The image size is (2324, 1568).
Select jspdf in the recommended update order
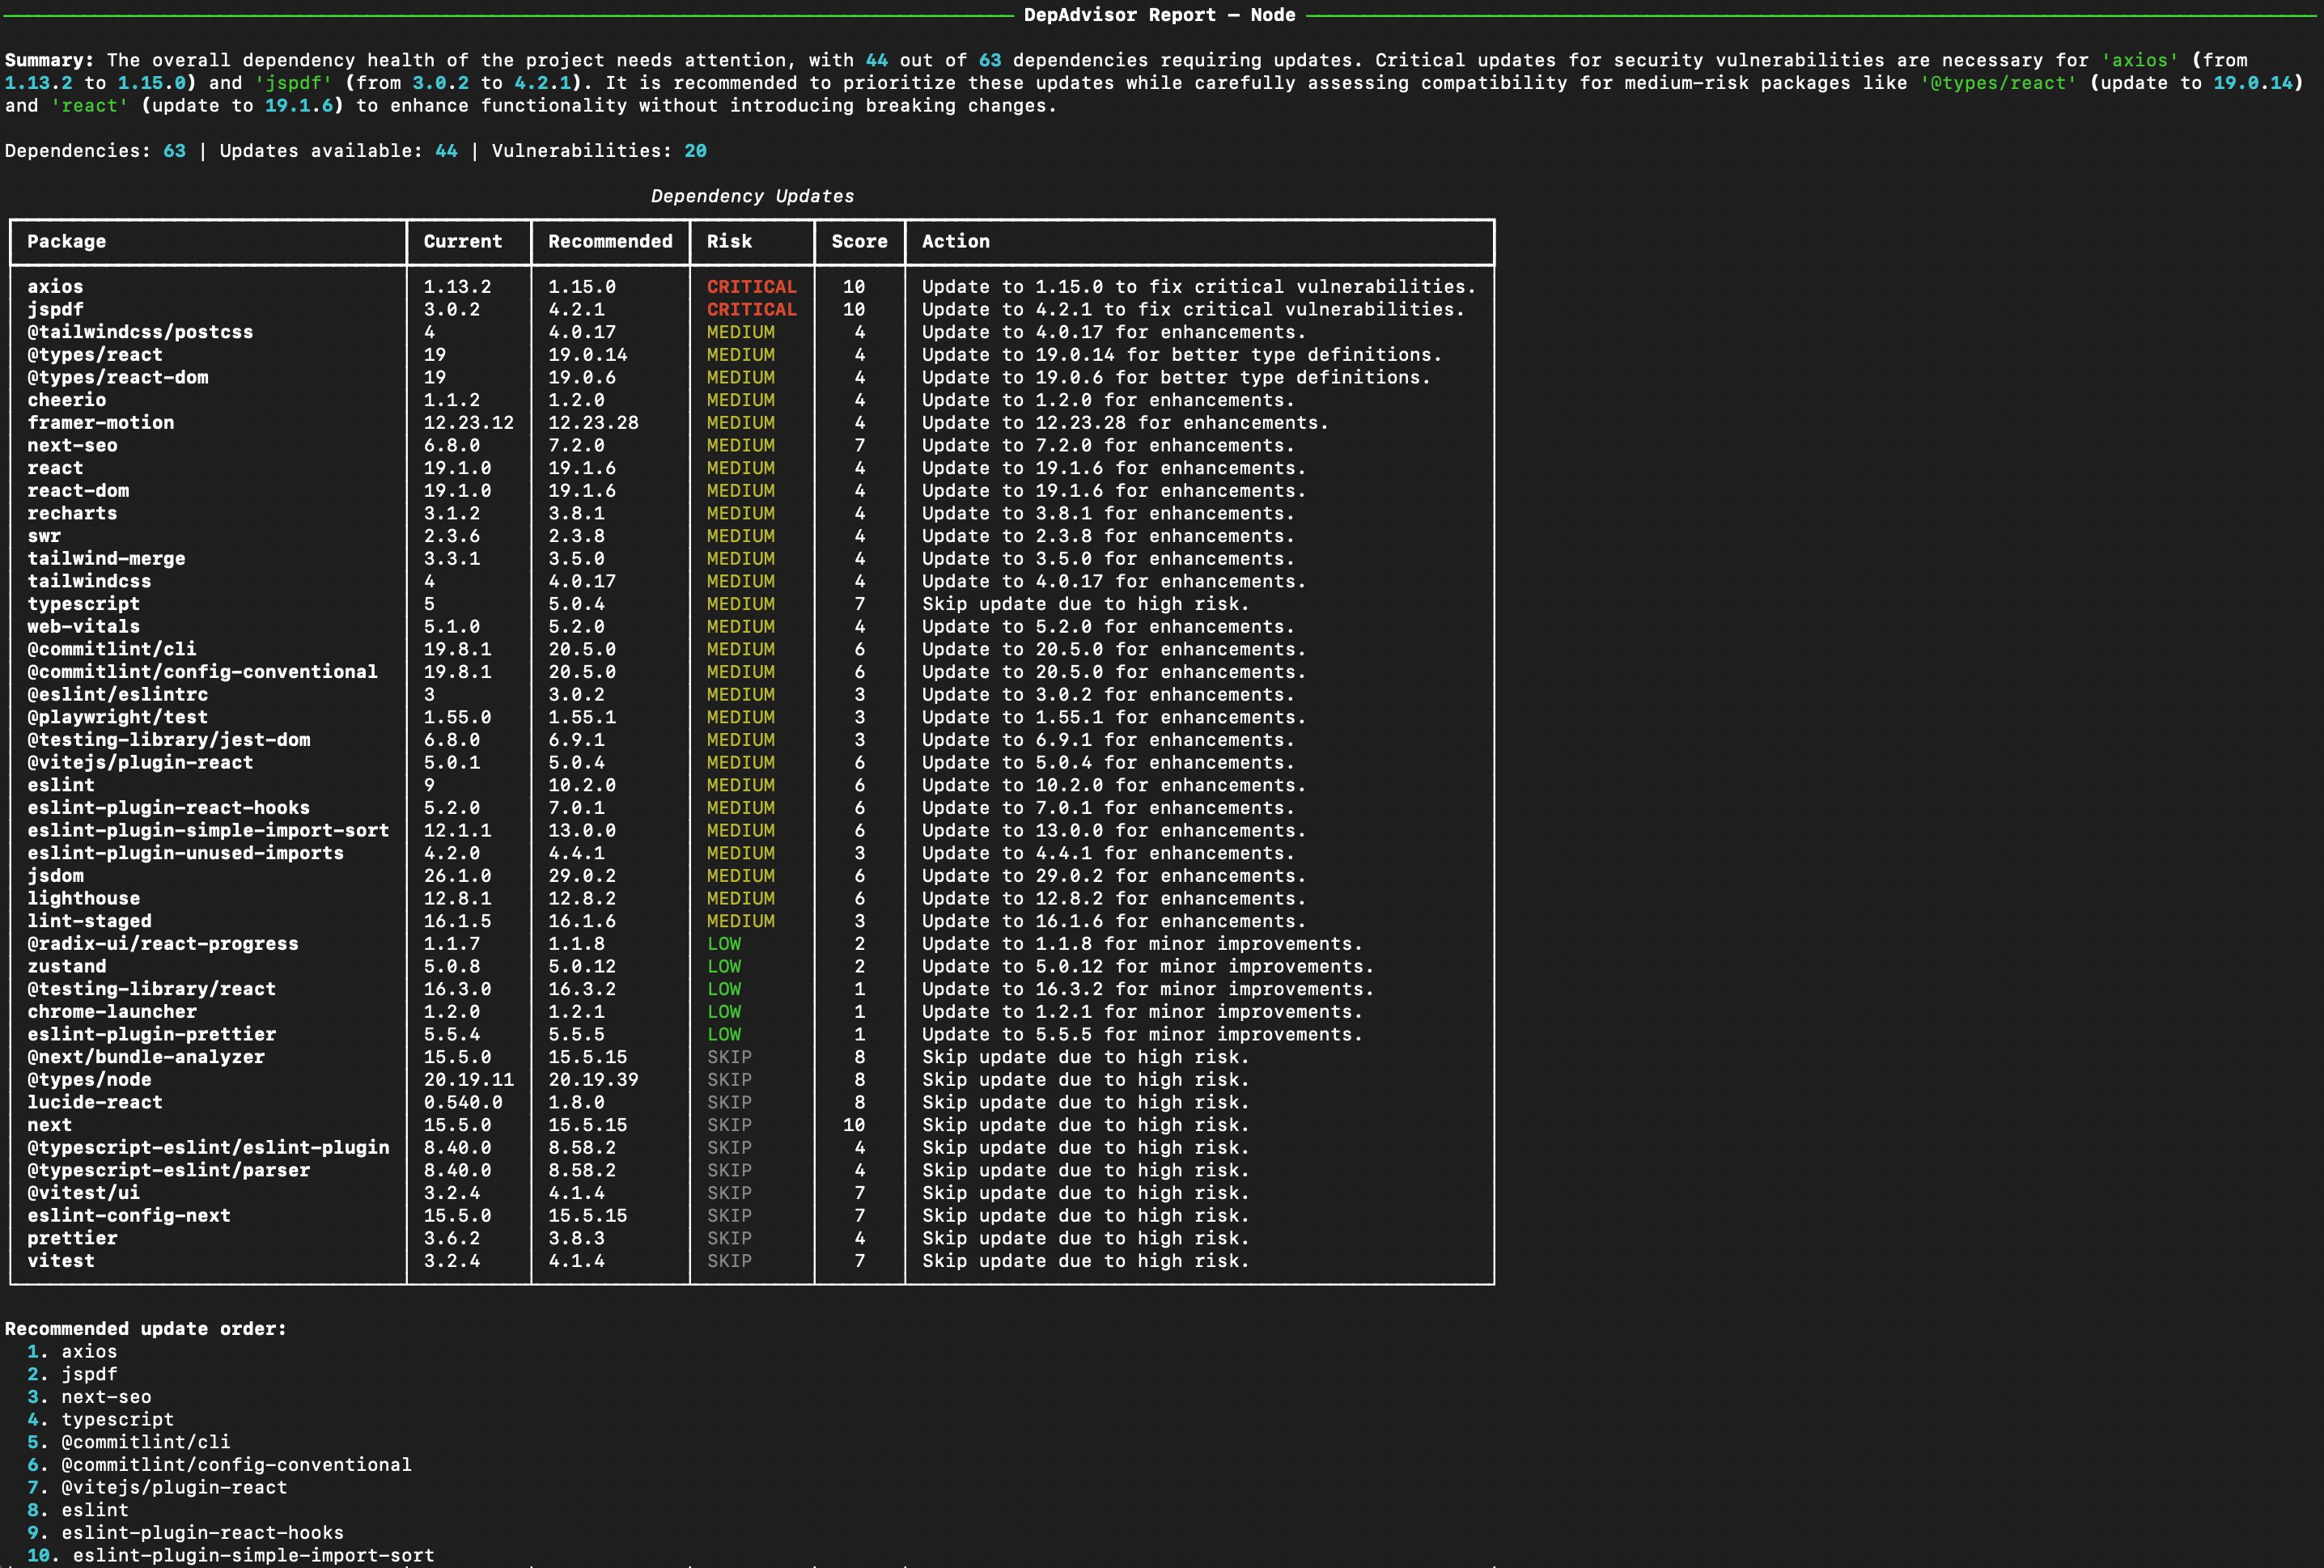coord(90,1373)
